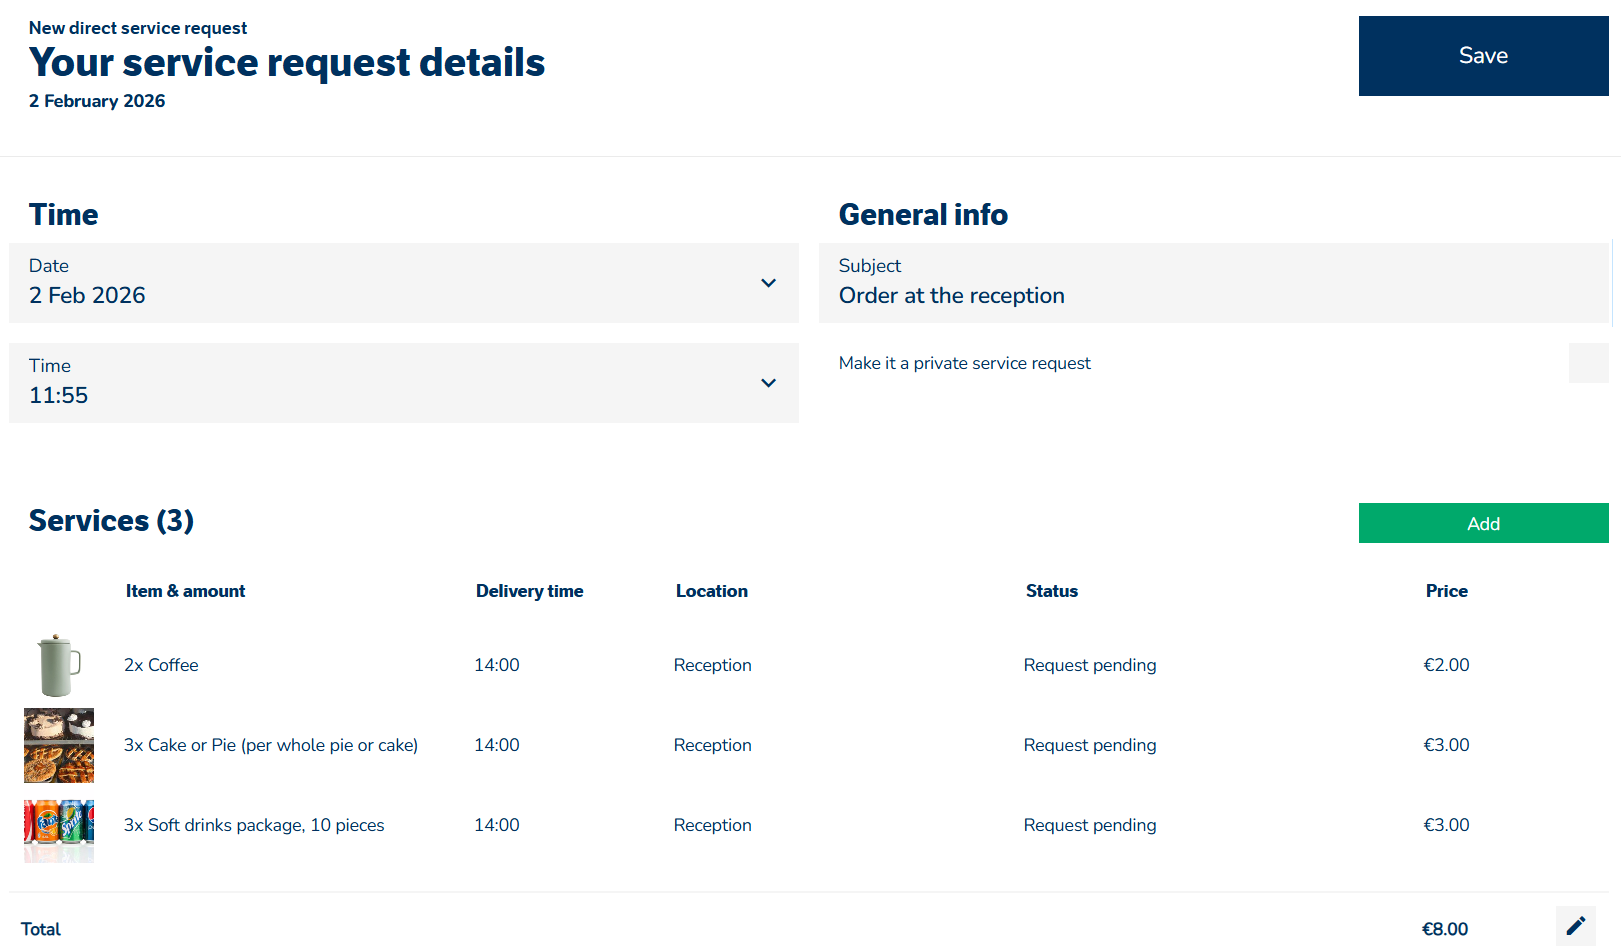Viewport: 1621px width, 952px height.
Task: Toggle the private service request checkbox
Action: 1588,363
